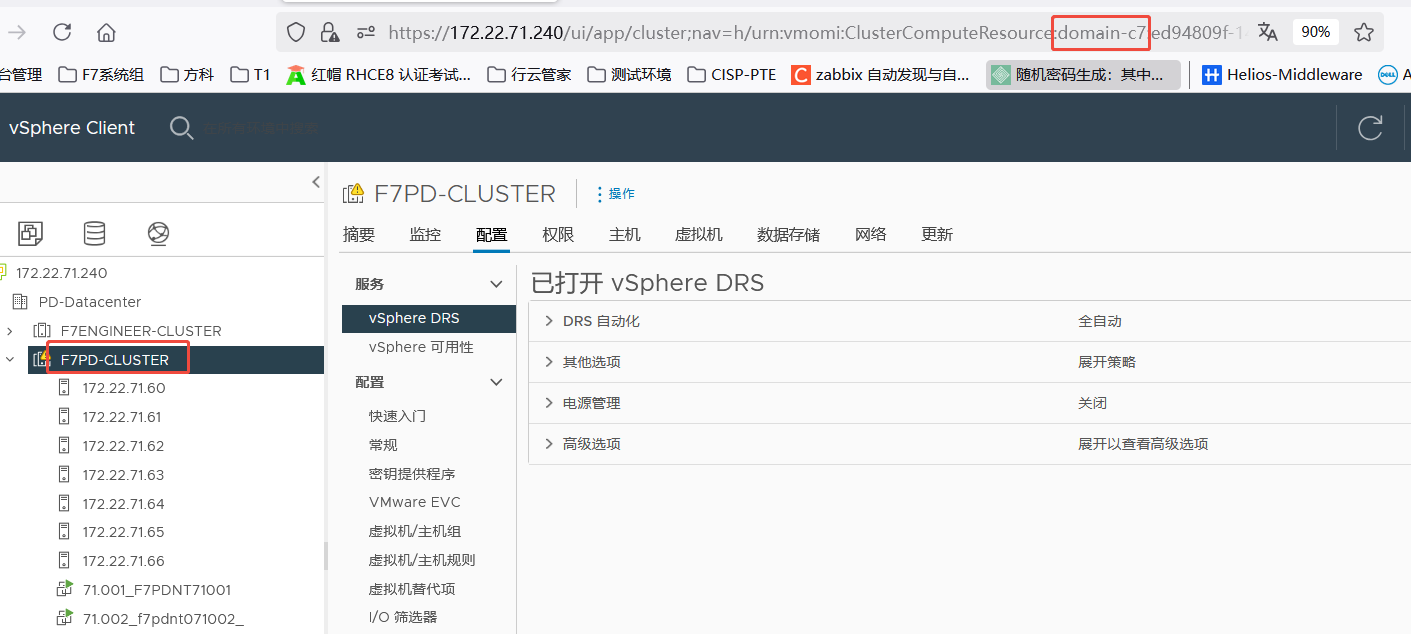Open 快速入门 configuration page
1411x634 pixels.
[397, 416]
